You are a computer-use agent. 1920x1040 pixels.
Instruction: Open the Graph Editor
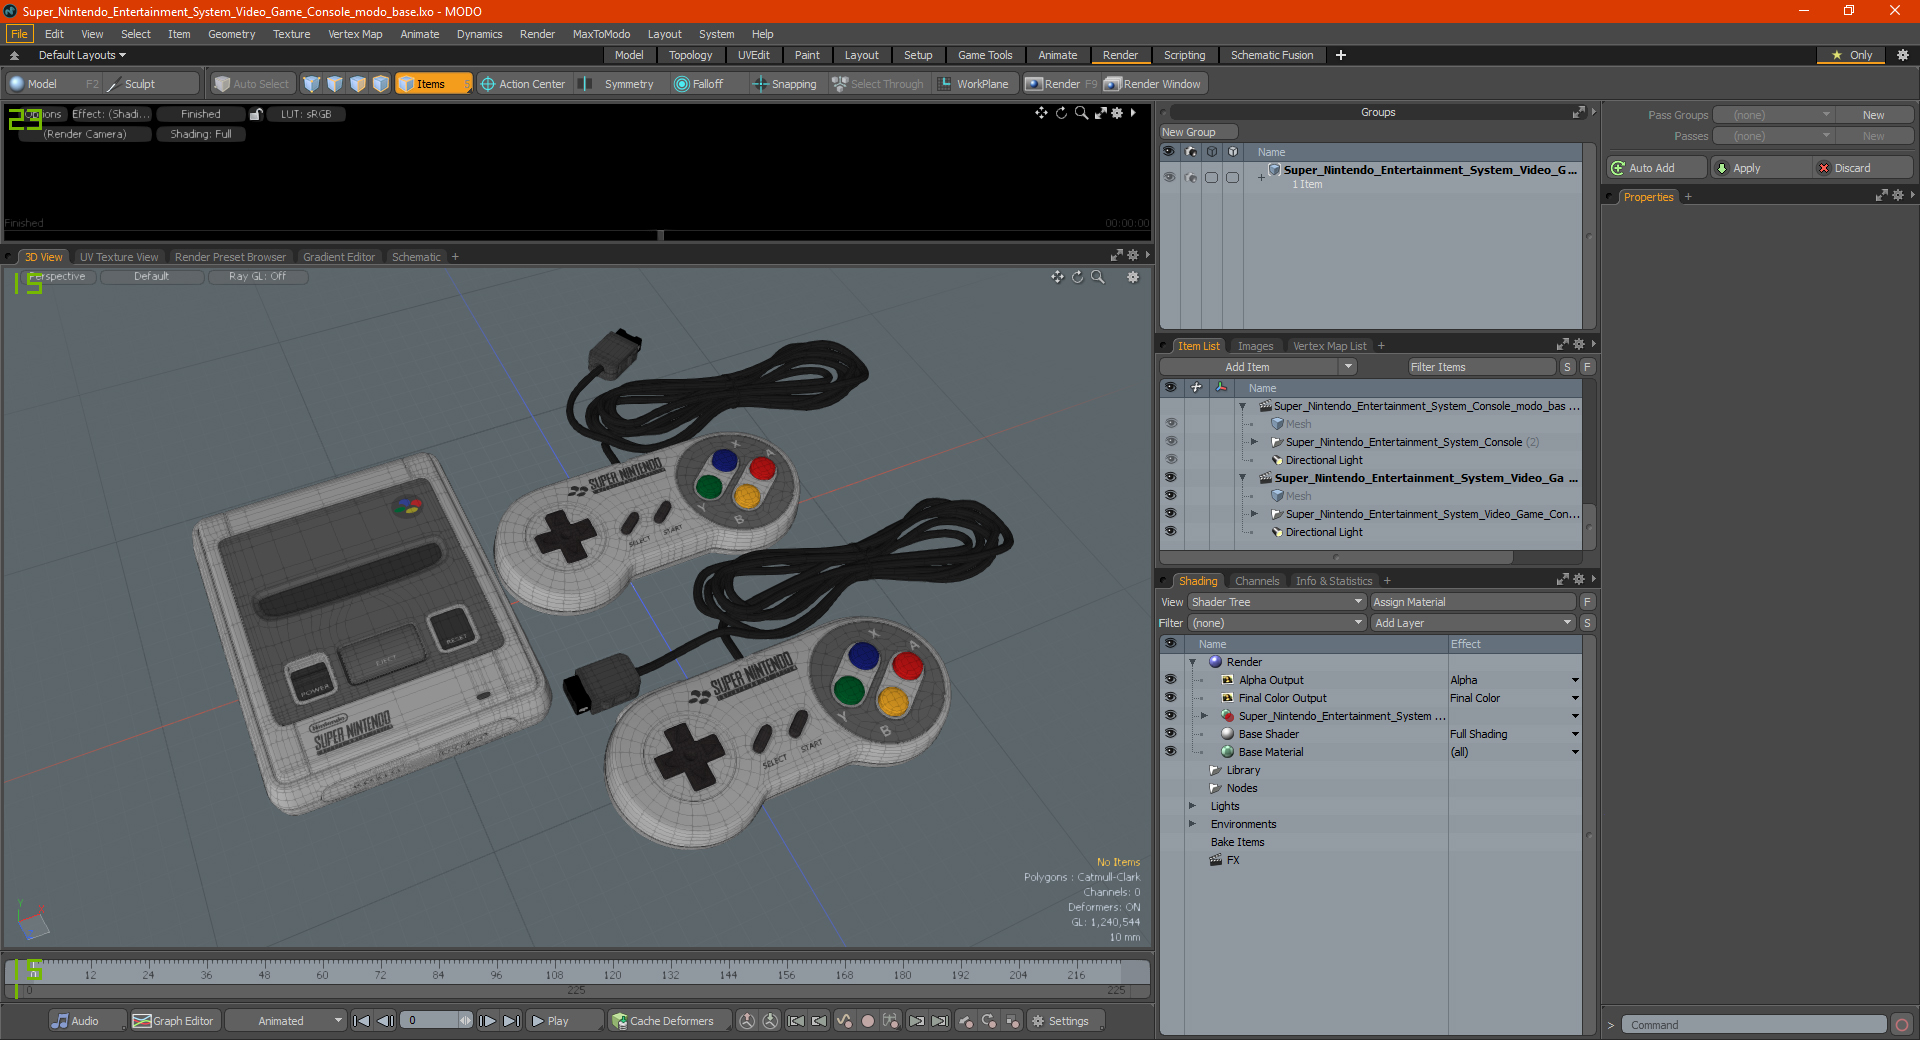click(x=173, y=1021)
